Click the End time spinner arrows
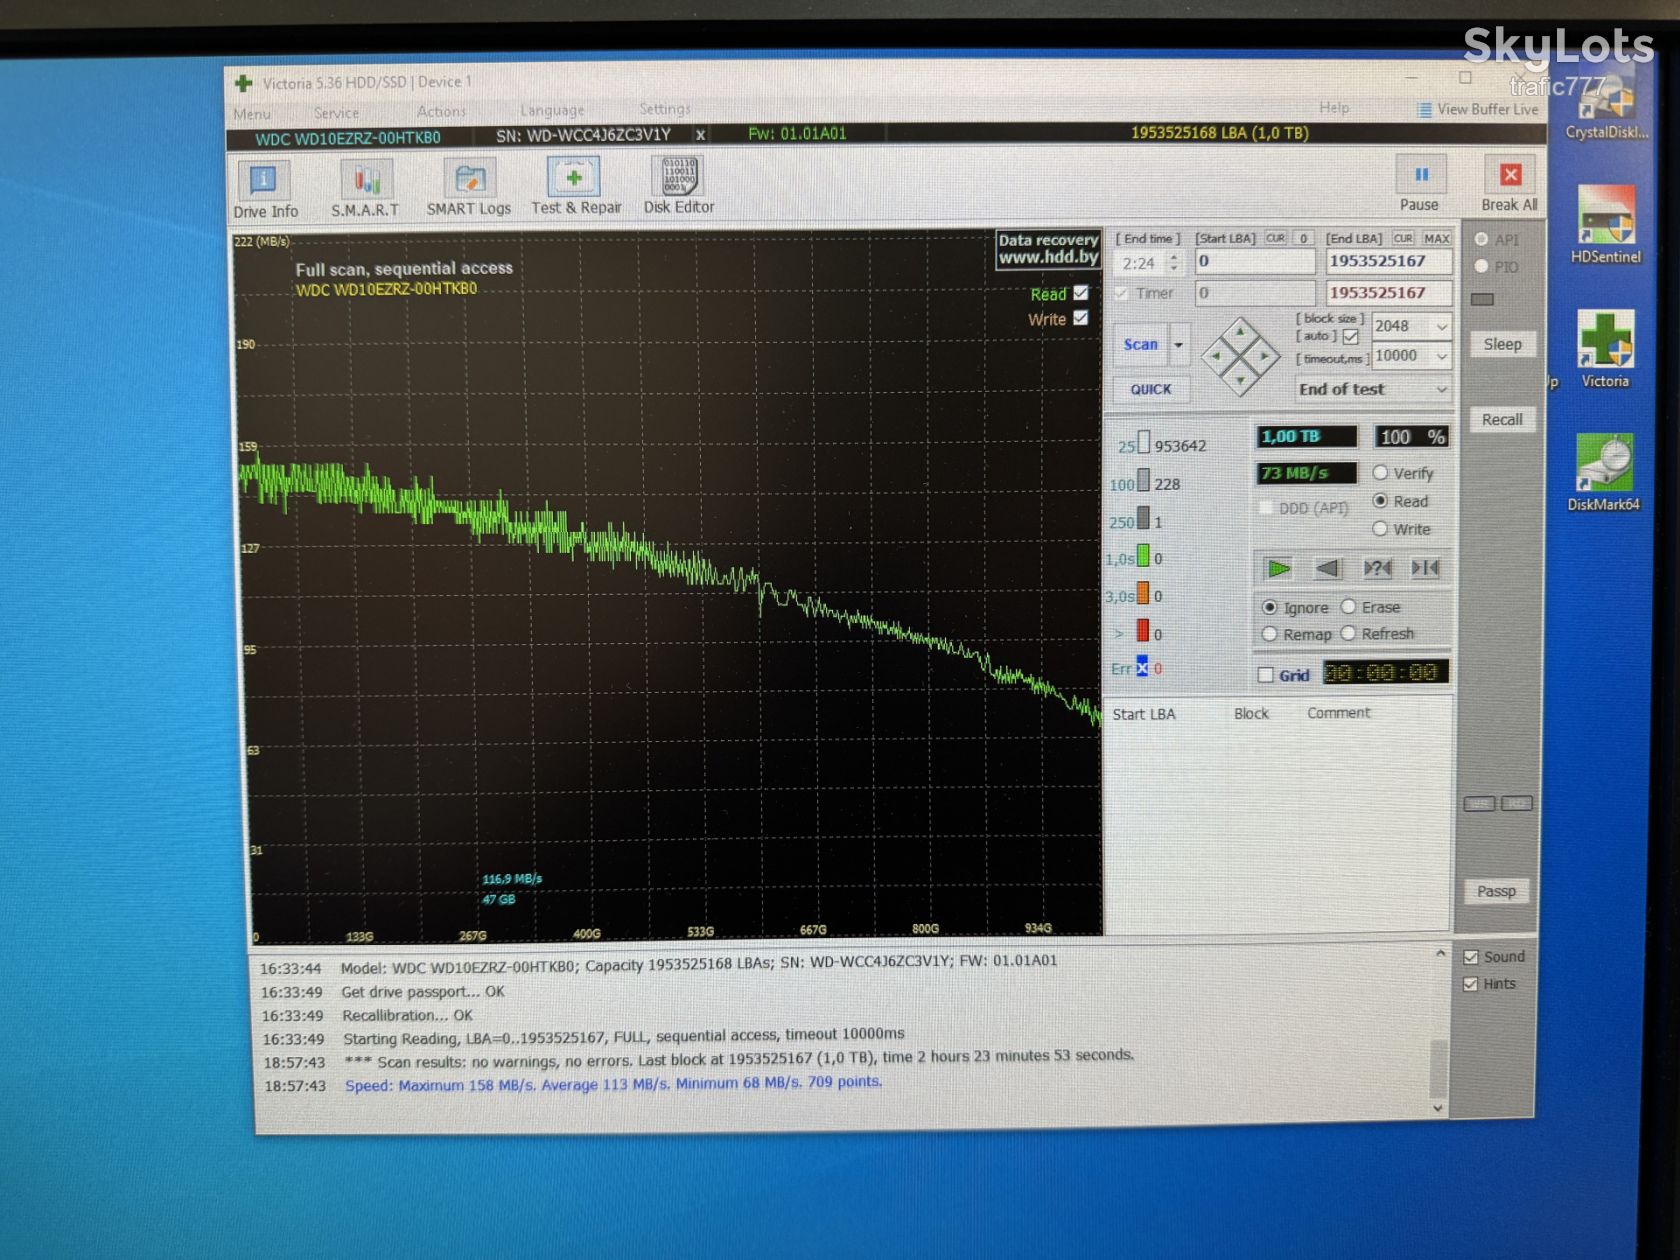Image resolution: width=1680 pixels, height=1260 pixels. point(1175,263)
